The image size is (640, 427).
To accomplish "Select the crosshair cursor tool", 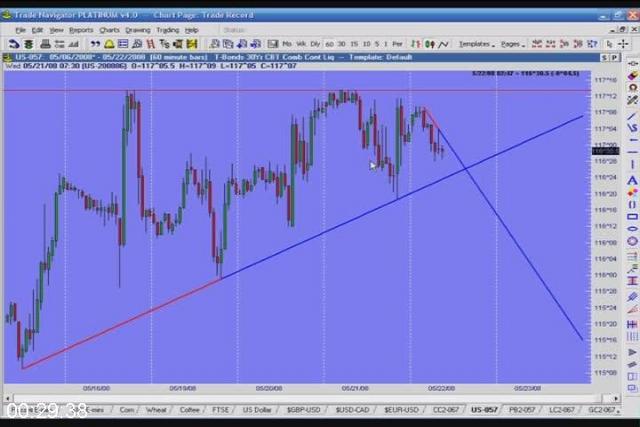I will click(x=623, y=44).
